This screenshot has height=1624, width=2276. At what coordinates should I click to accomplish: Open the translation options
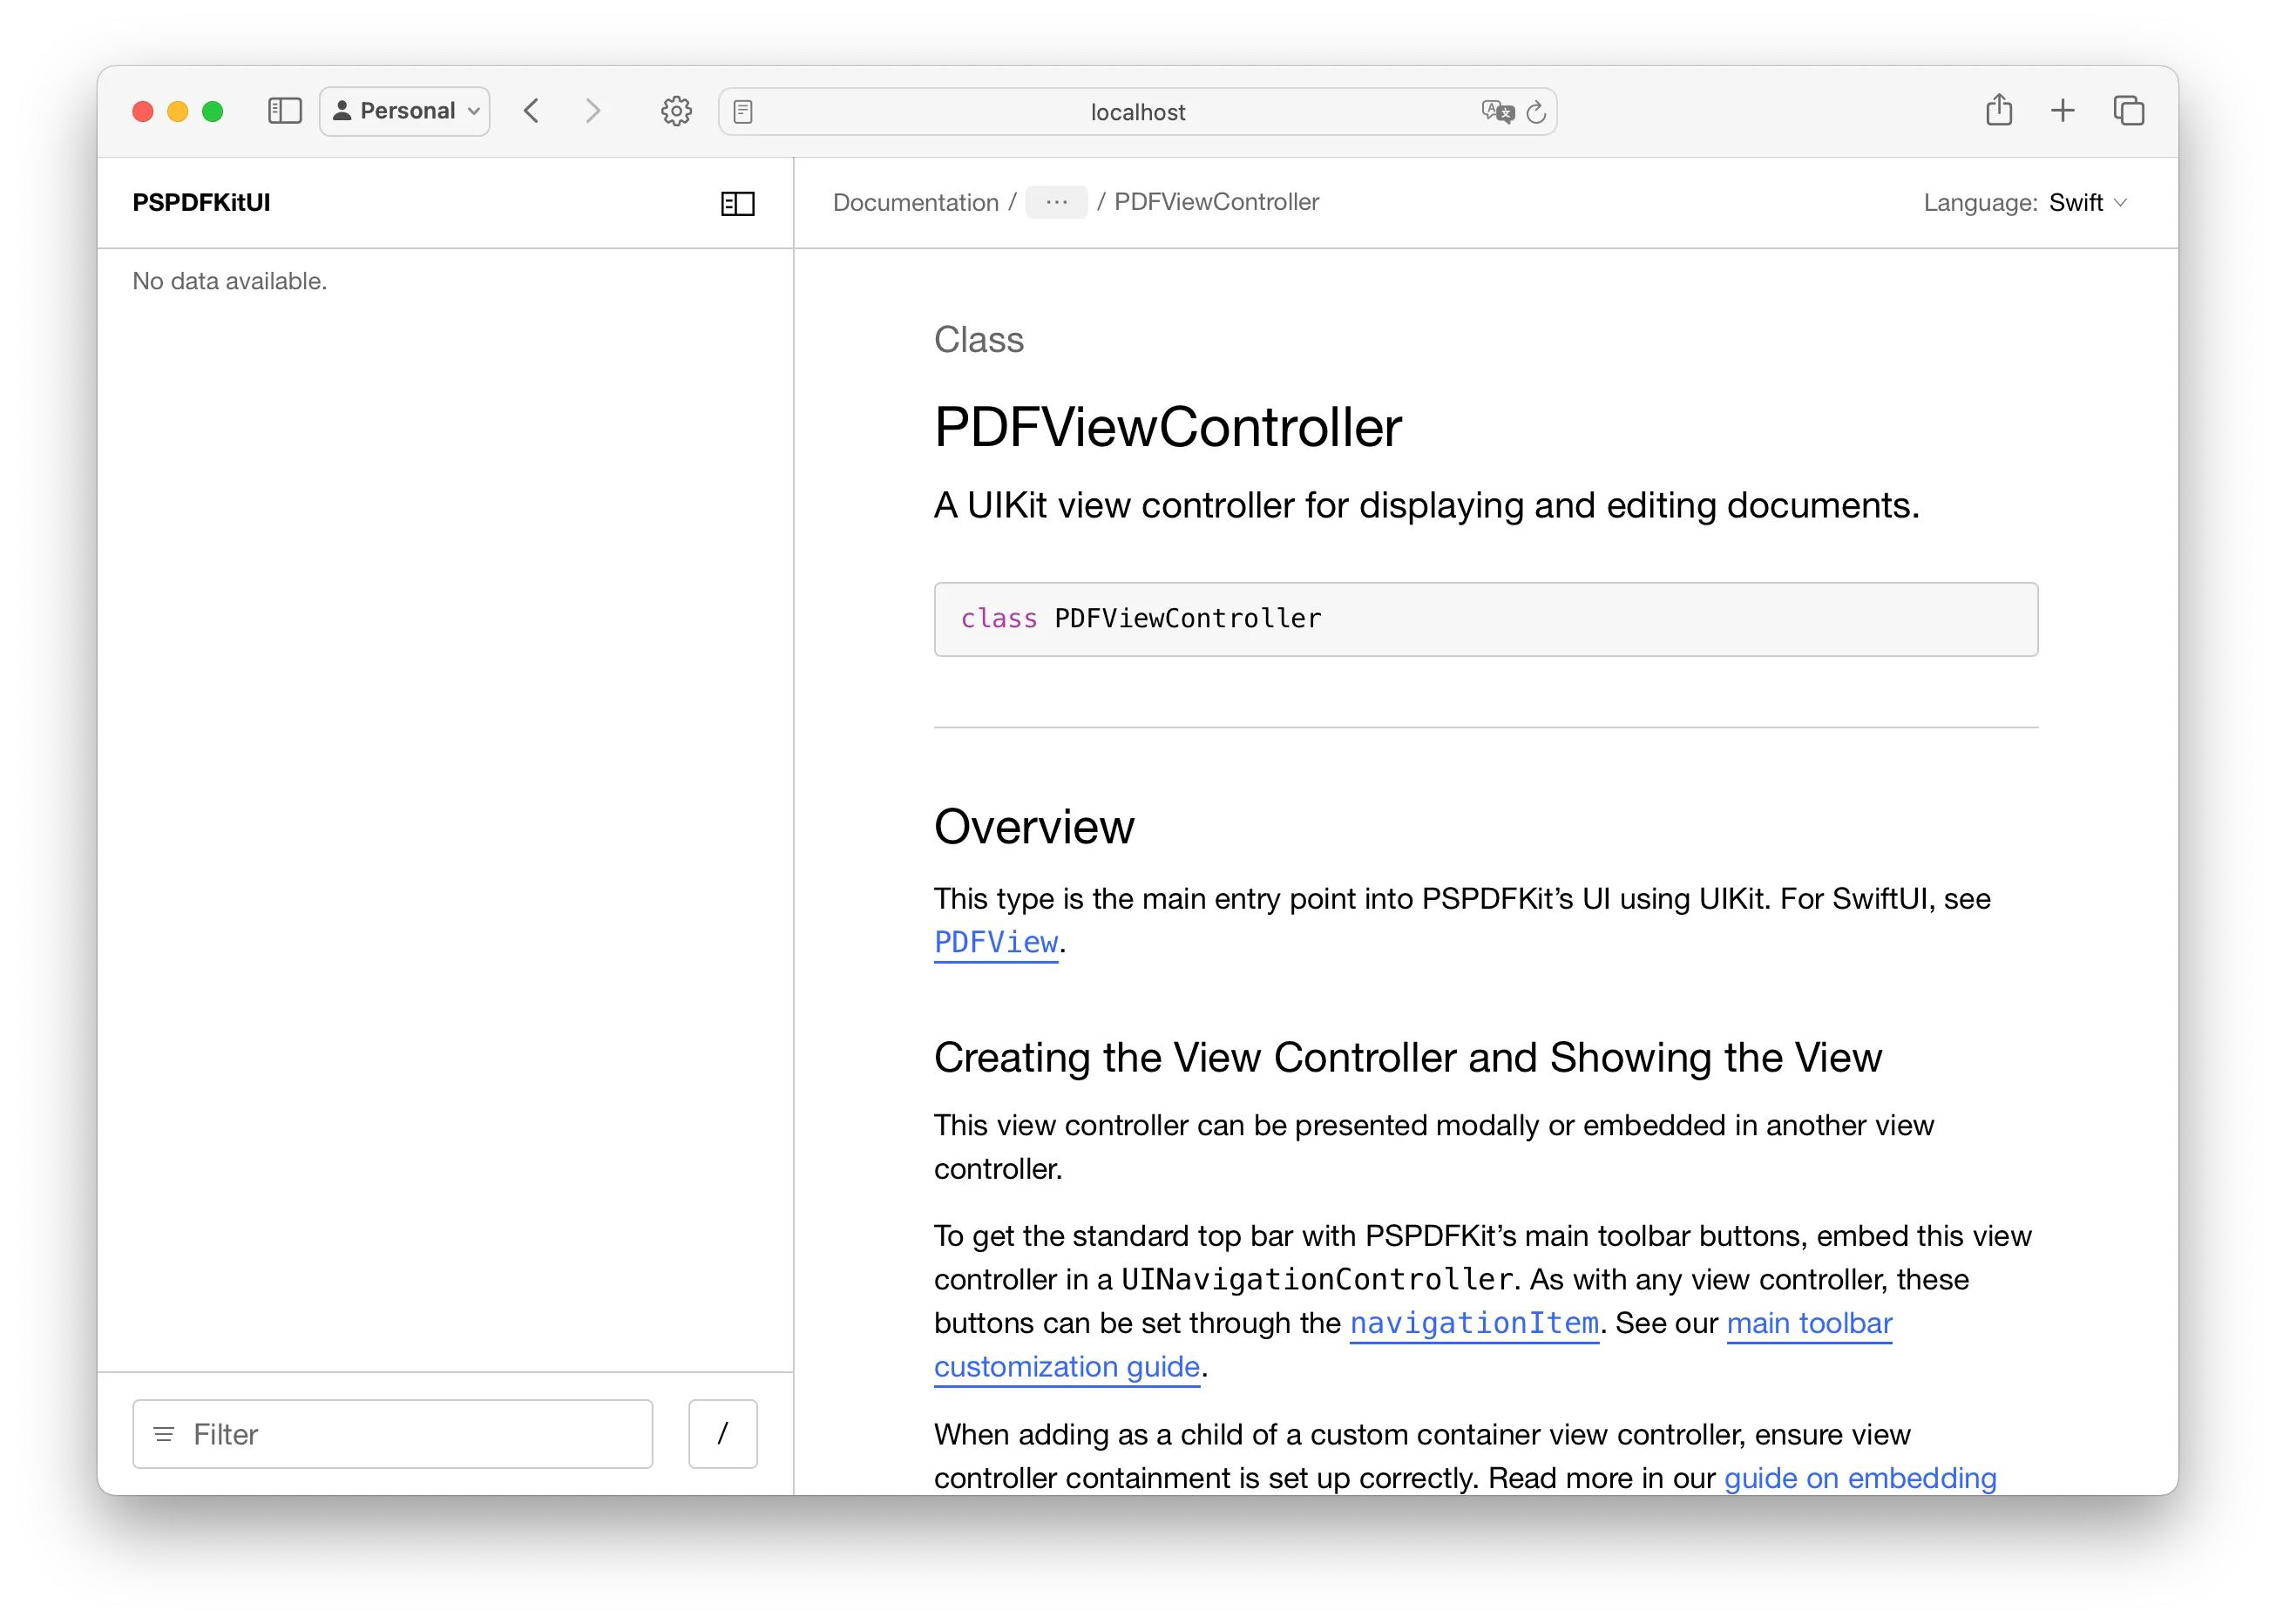coord(1496,112)
